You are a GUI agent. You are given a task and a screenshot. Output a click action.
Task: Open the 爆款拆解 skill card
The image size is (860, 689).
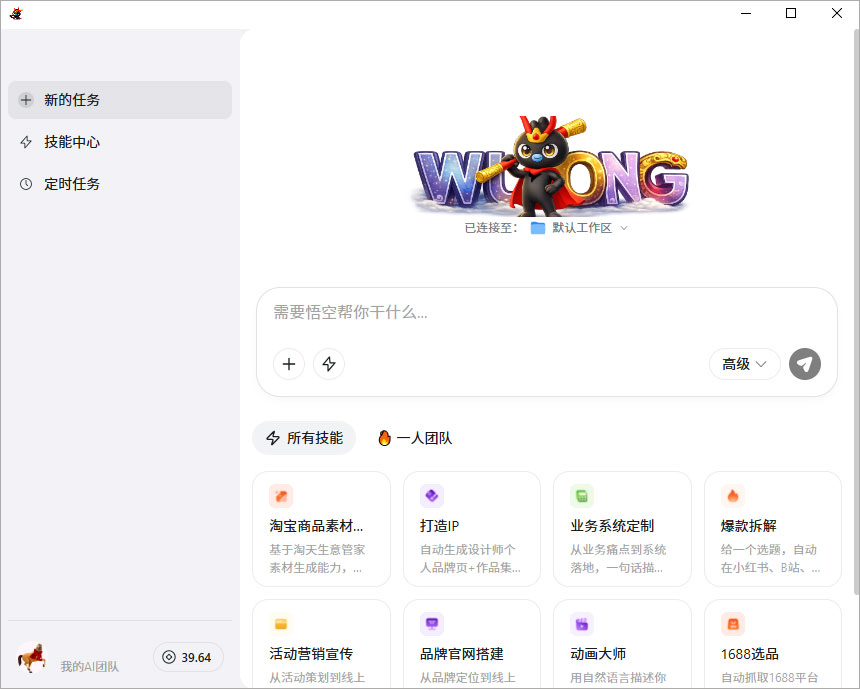coord(773,529)
